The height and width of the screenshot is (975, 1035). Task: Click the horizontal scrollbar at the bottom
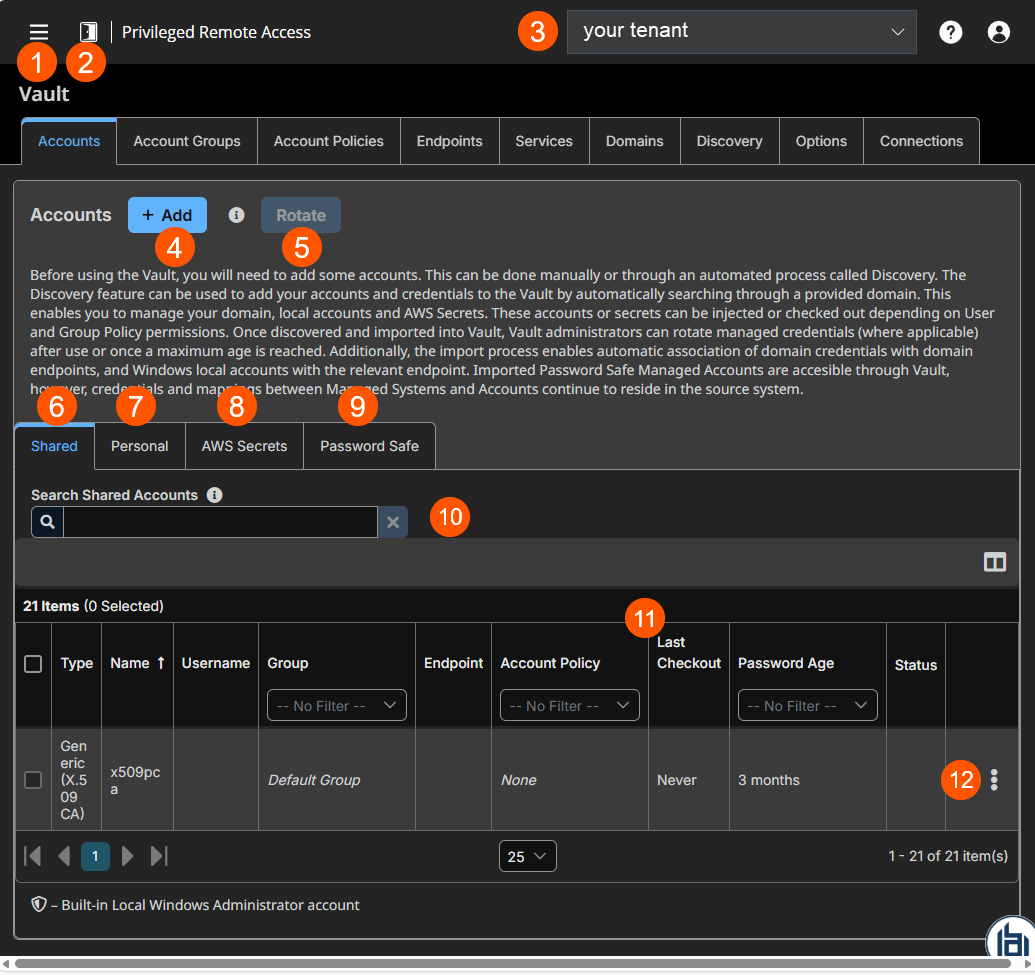click(513, 964)
